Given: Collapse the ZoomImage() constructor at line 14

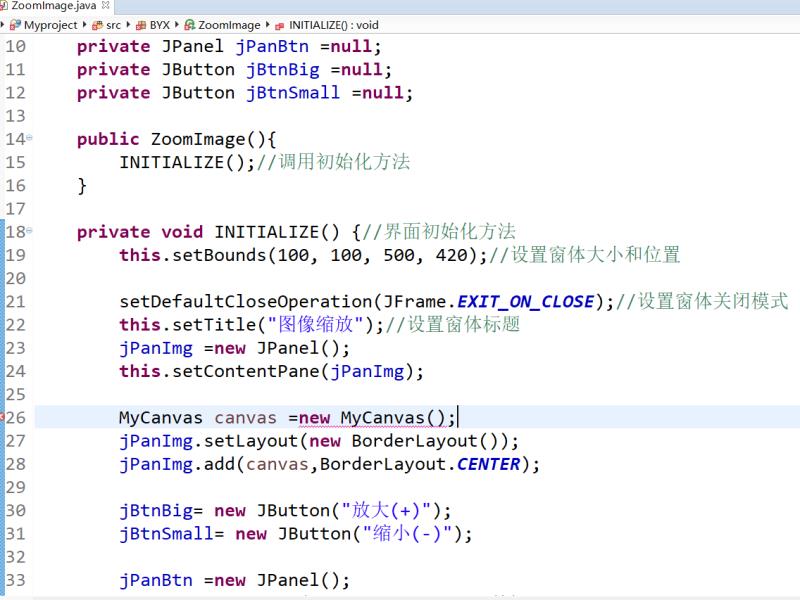Looking at the screenshot, I should 29,138.
